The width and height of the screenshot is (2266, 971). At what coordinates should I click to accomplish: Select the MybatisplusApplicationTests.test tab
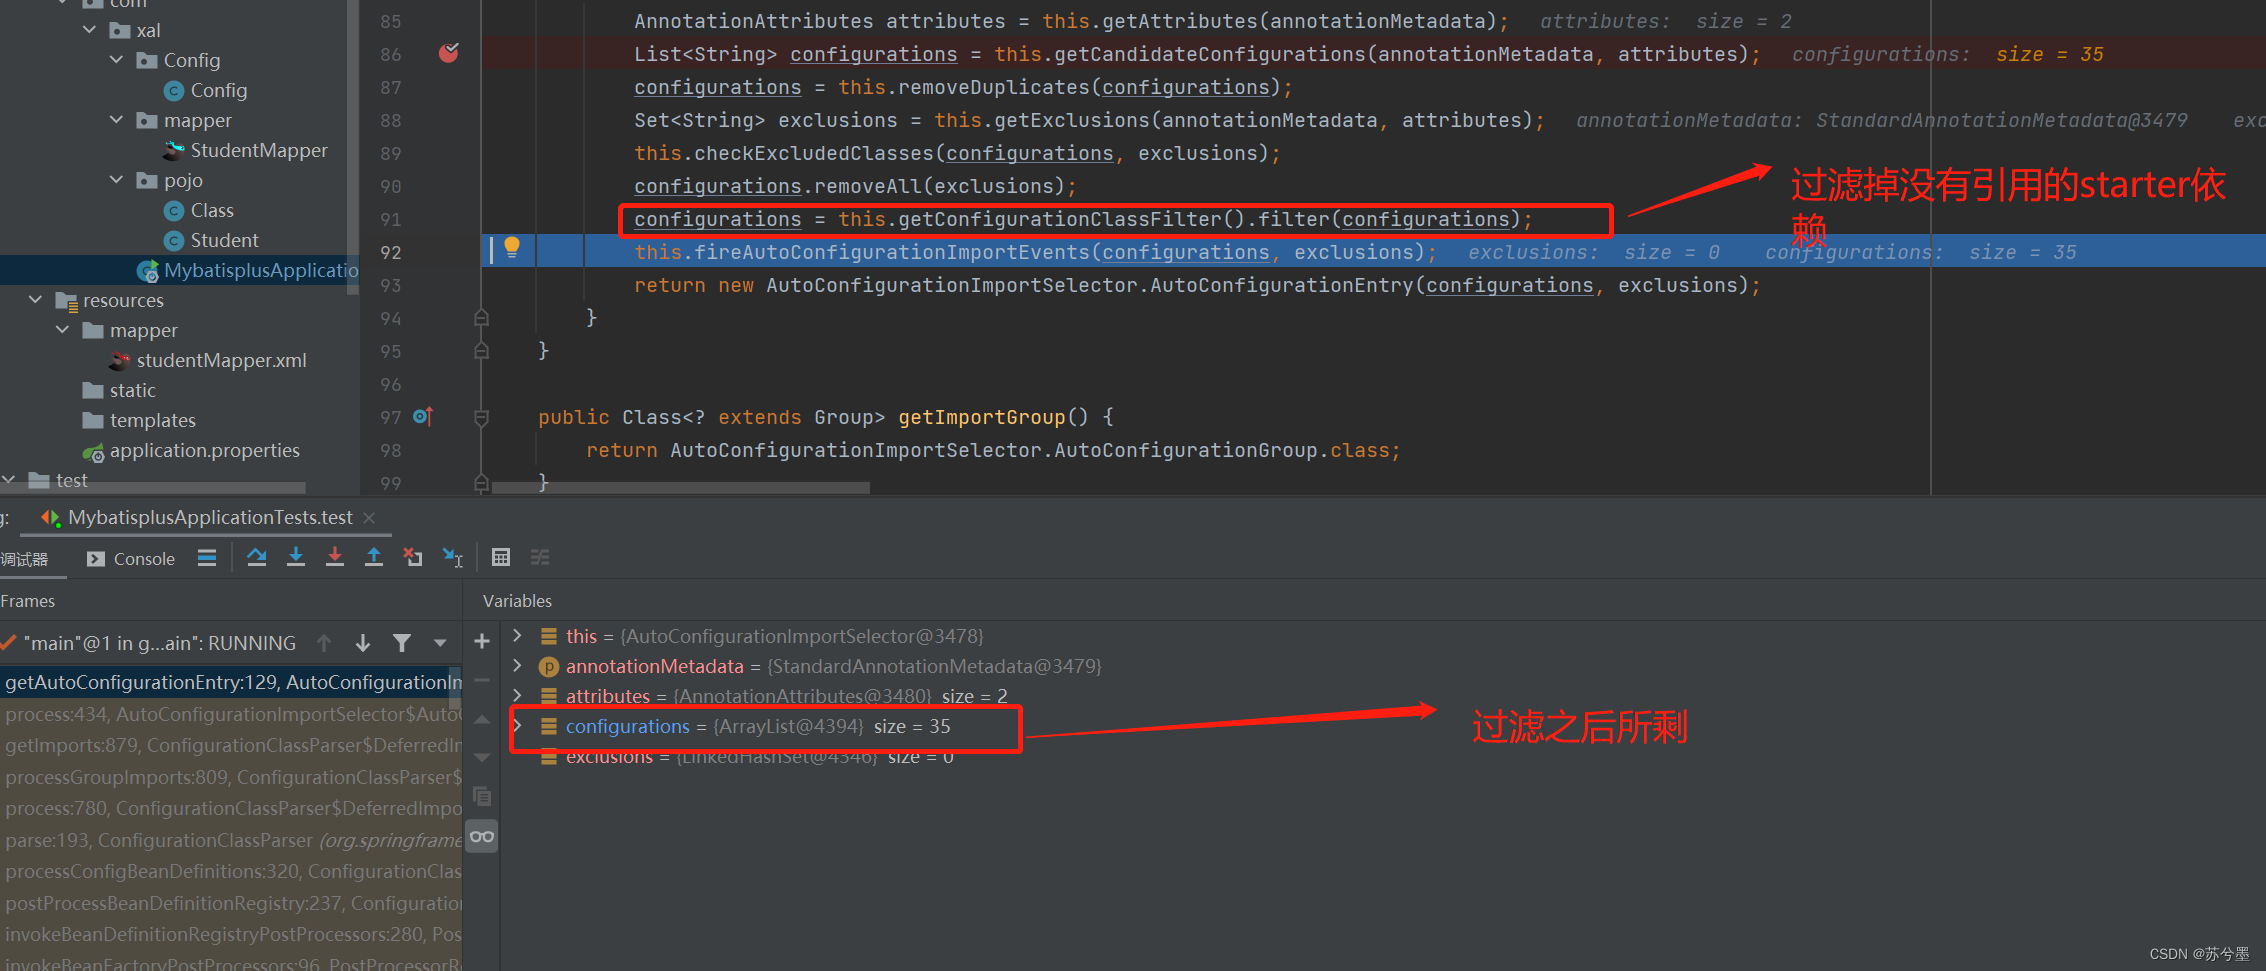[x=209, y=517]
